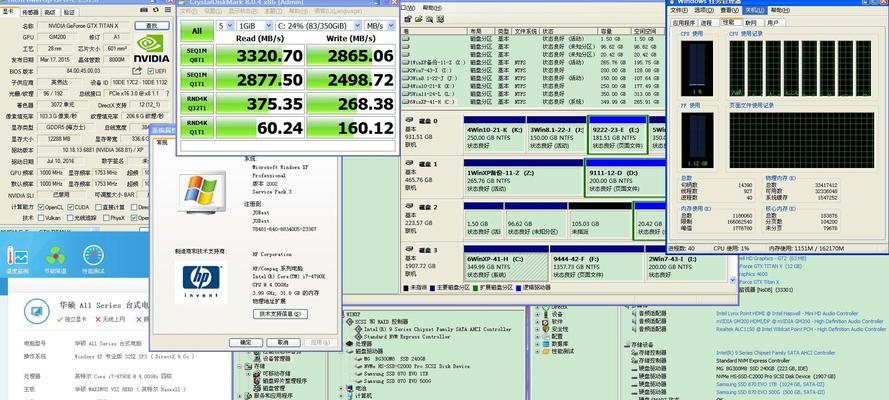Select the 4Win10-21-K (K:) partition on disk 0

tap(494, 134)
